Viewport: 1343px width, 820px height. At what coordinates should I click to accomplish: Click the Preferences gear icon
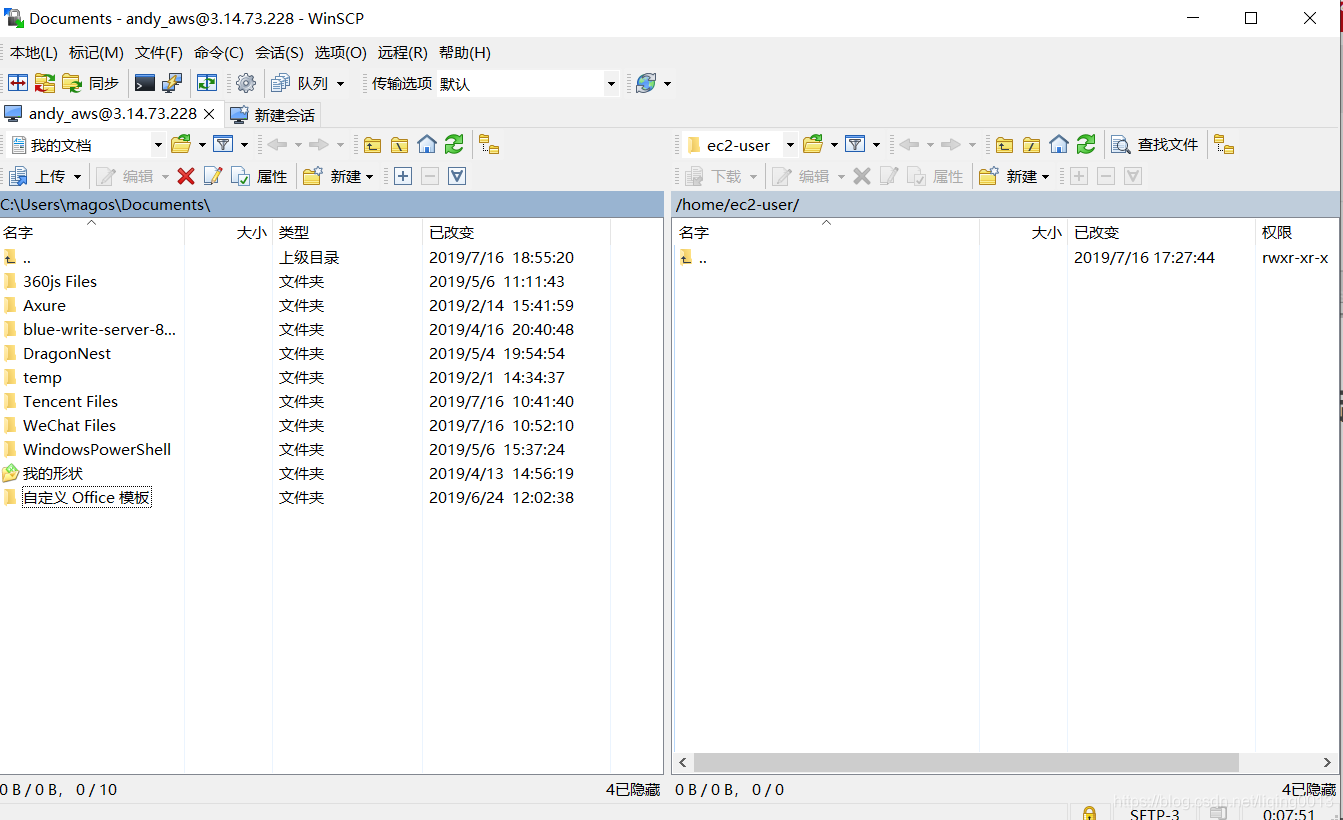coord(246,83)
